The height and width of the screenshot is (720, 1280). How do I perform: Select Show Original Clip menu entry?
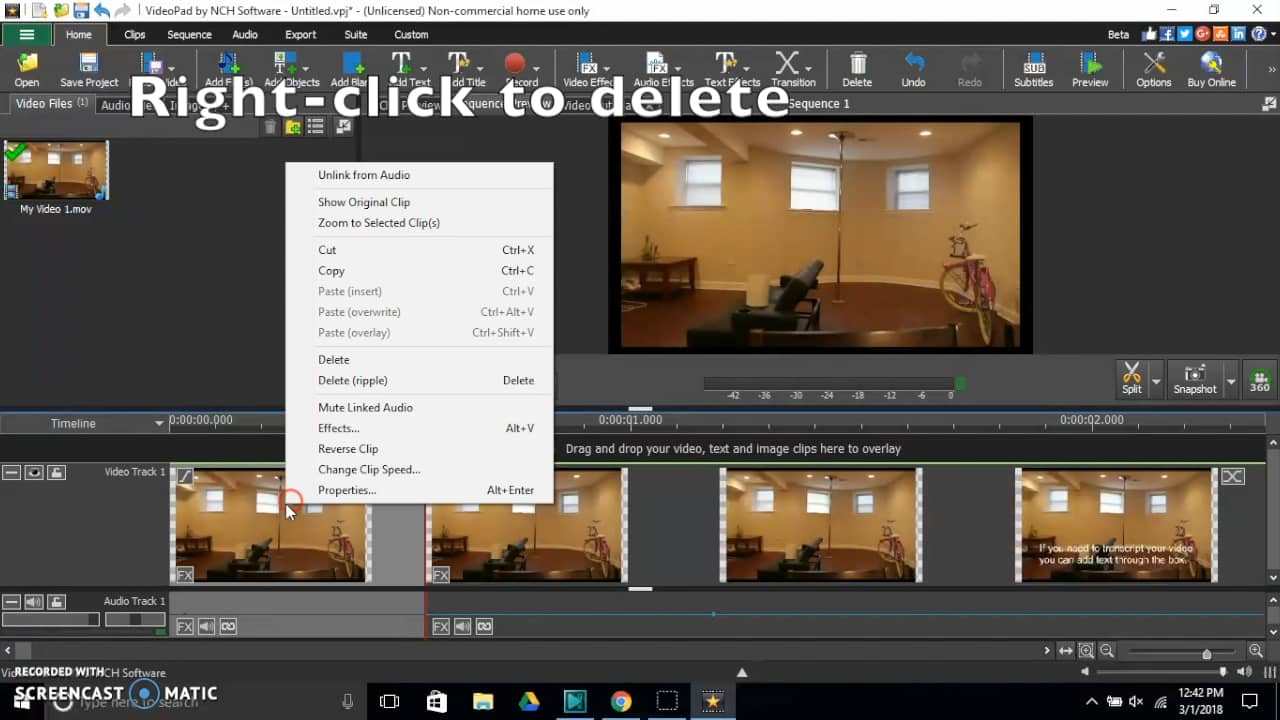click(x=419, y=202)
